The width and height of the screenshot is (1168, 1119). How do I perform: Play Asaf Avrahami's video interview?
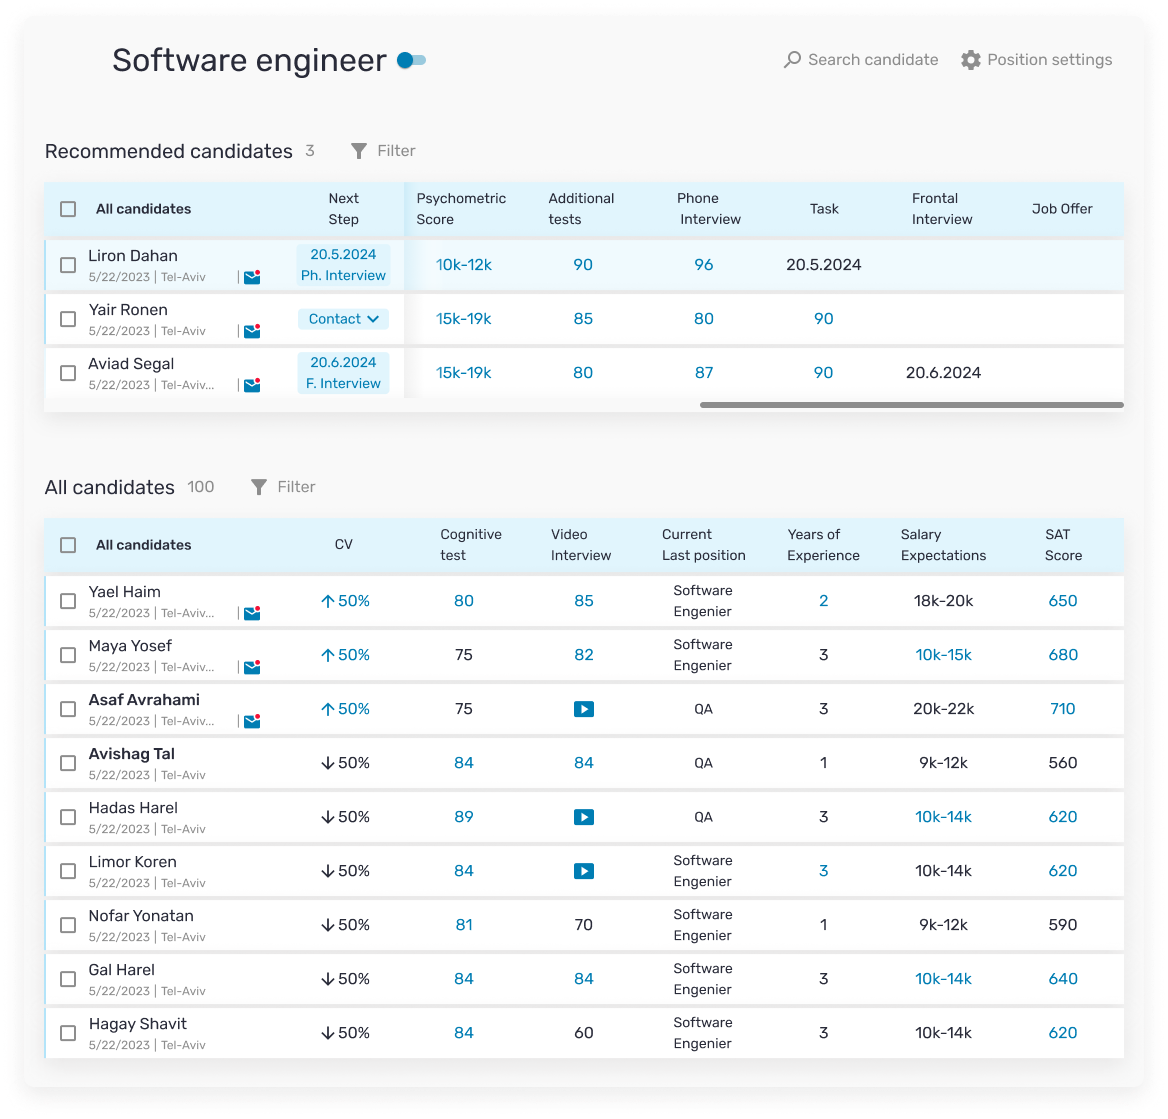584,709
